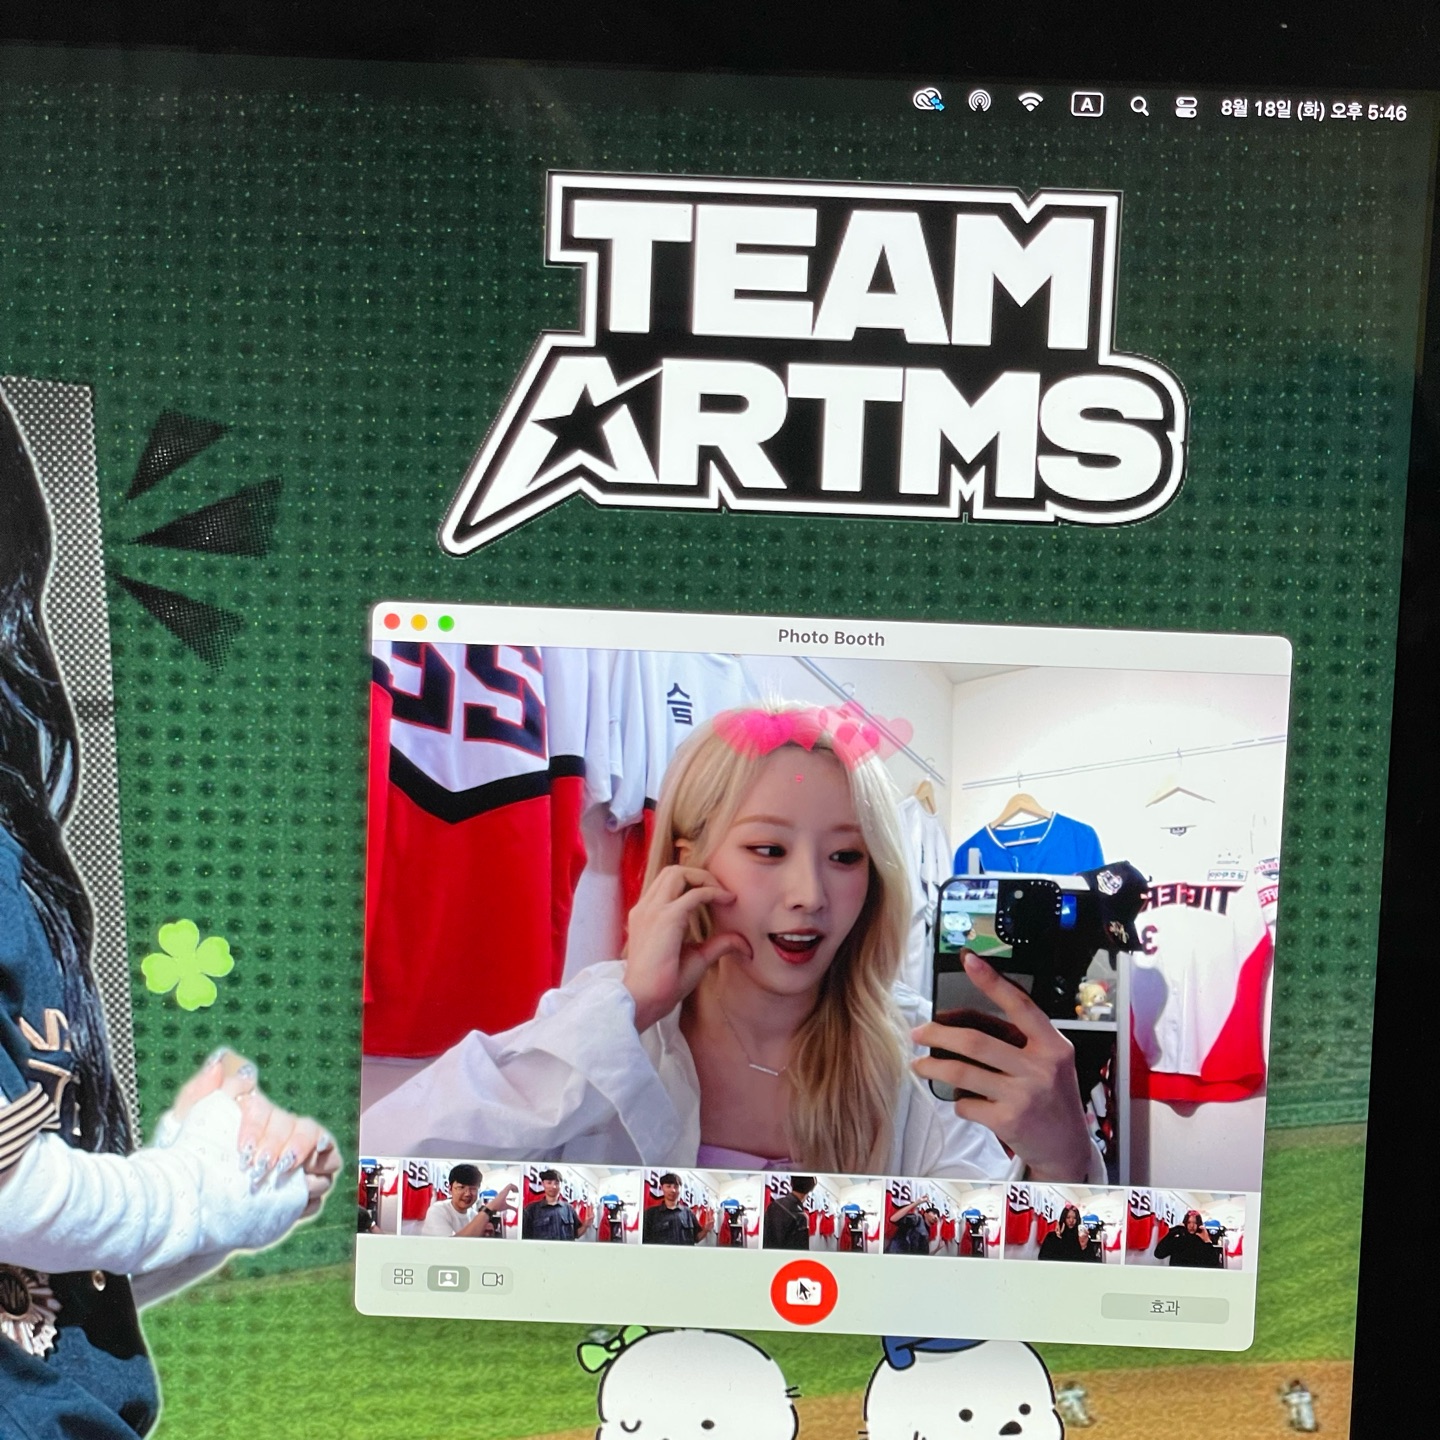Image resolution: width=1440 pixels, height=1440 pixels.
Task: Zoom the Photo Booth window with green button
Action: coord(446,623)
